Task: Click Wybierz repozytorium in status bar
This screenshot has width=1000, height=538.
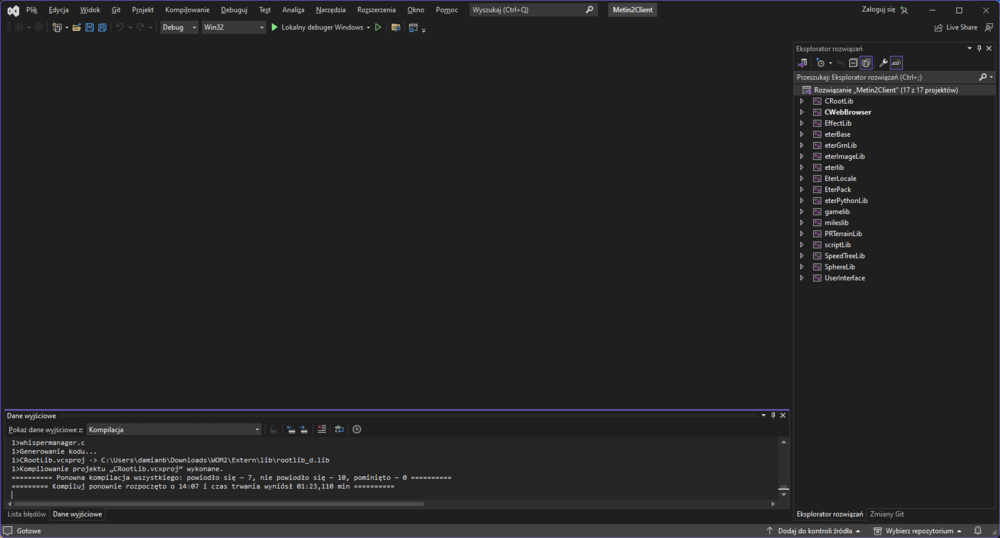Action: tap(918, 531)
